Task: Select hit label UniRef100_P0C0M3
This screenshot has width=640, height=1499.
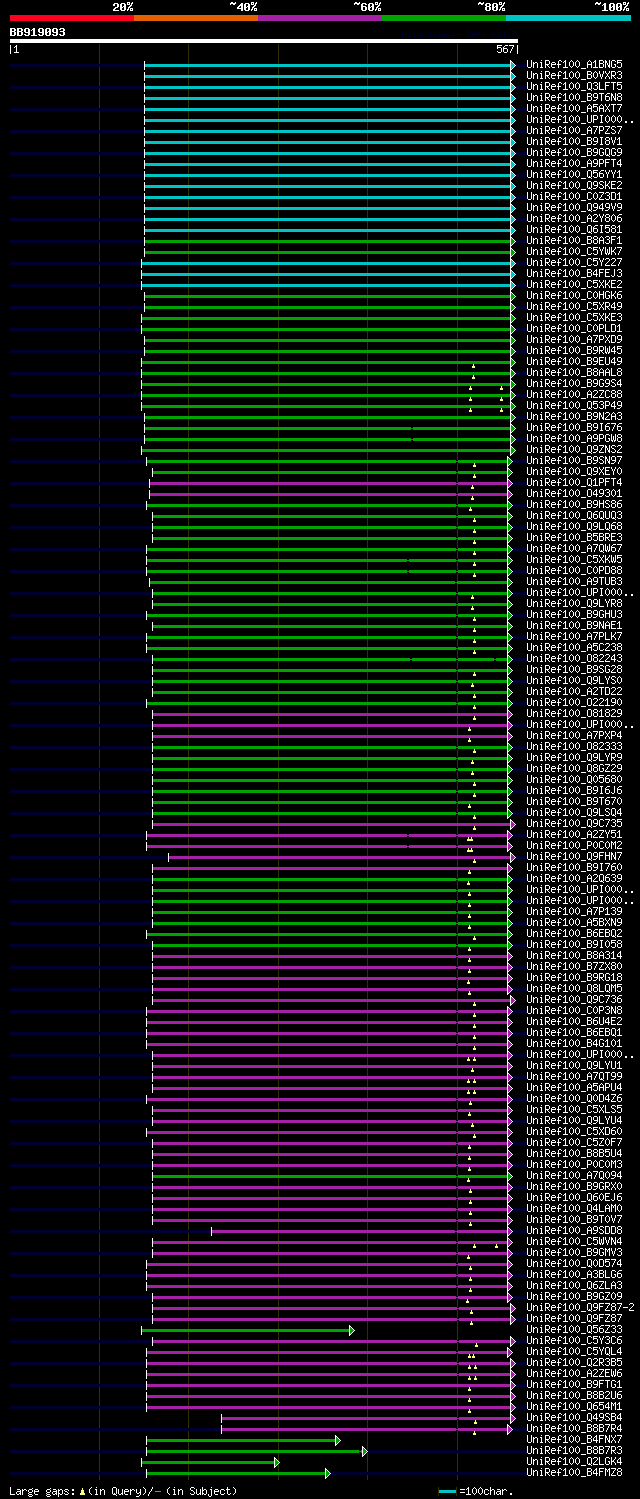Action: point(574,1164)
